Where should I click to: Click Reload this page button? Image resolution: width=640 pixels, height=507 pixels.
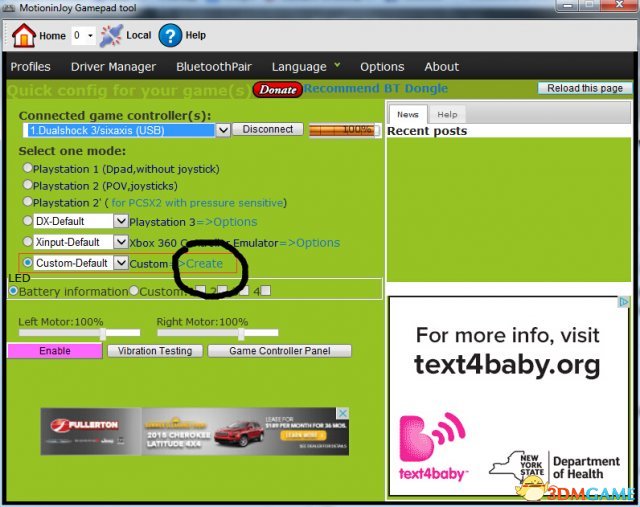coord(585,88)
